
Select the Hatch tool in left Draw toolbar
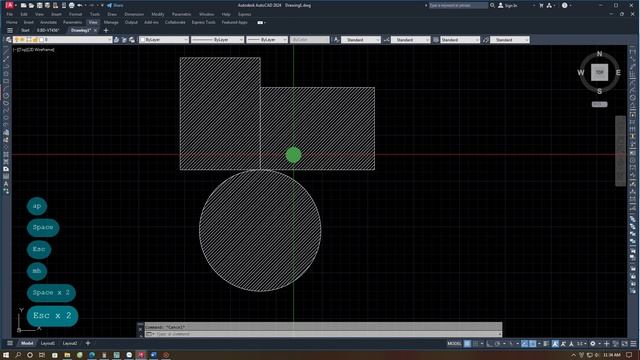(6, 155)
